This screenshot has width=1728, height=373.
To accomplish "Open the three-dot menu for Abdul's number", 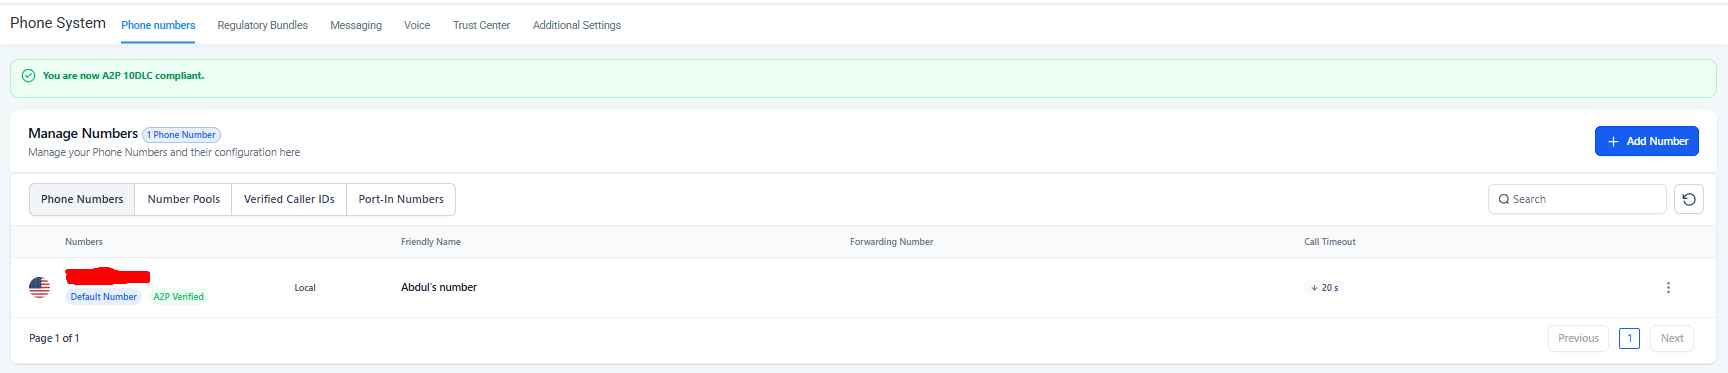I will (x=1668, y=287).
